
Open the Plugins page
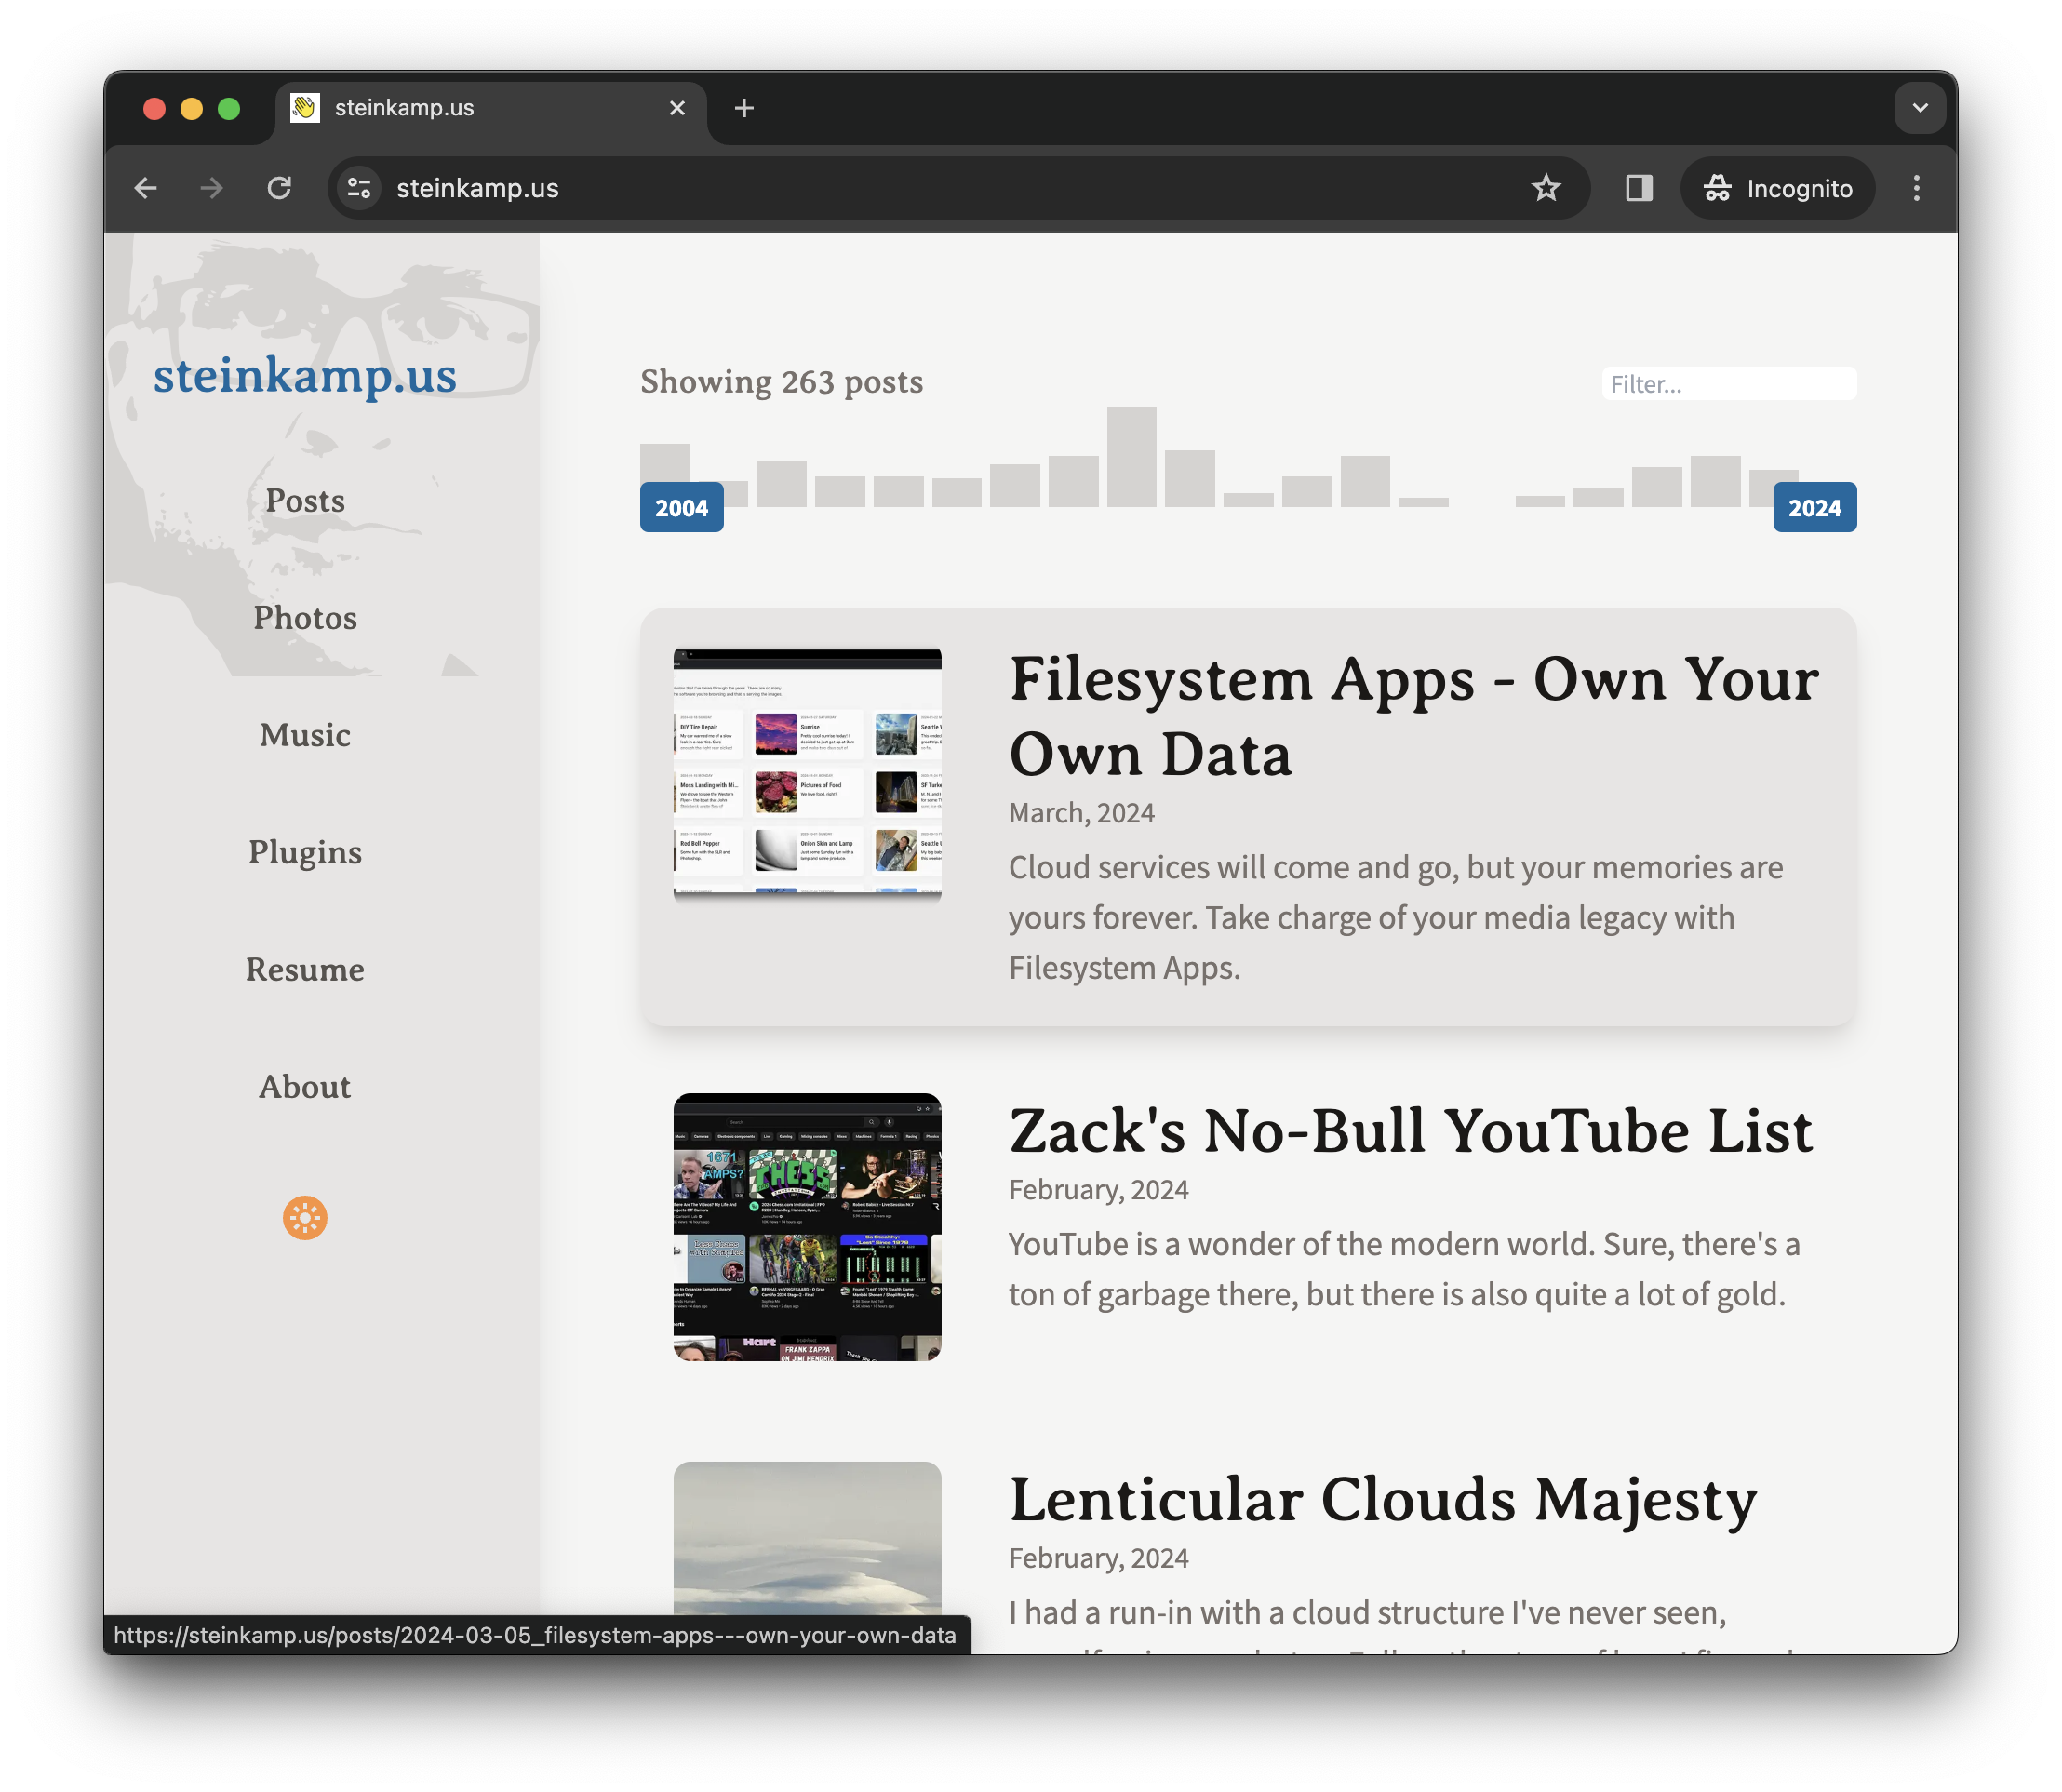[305, 852]
